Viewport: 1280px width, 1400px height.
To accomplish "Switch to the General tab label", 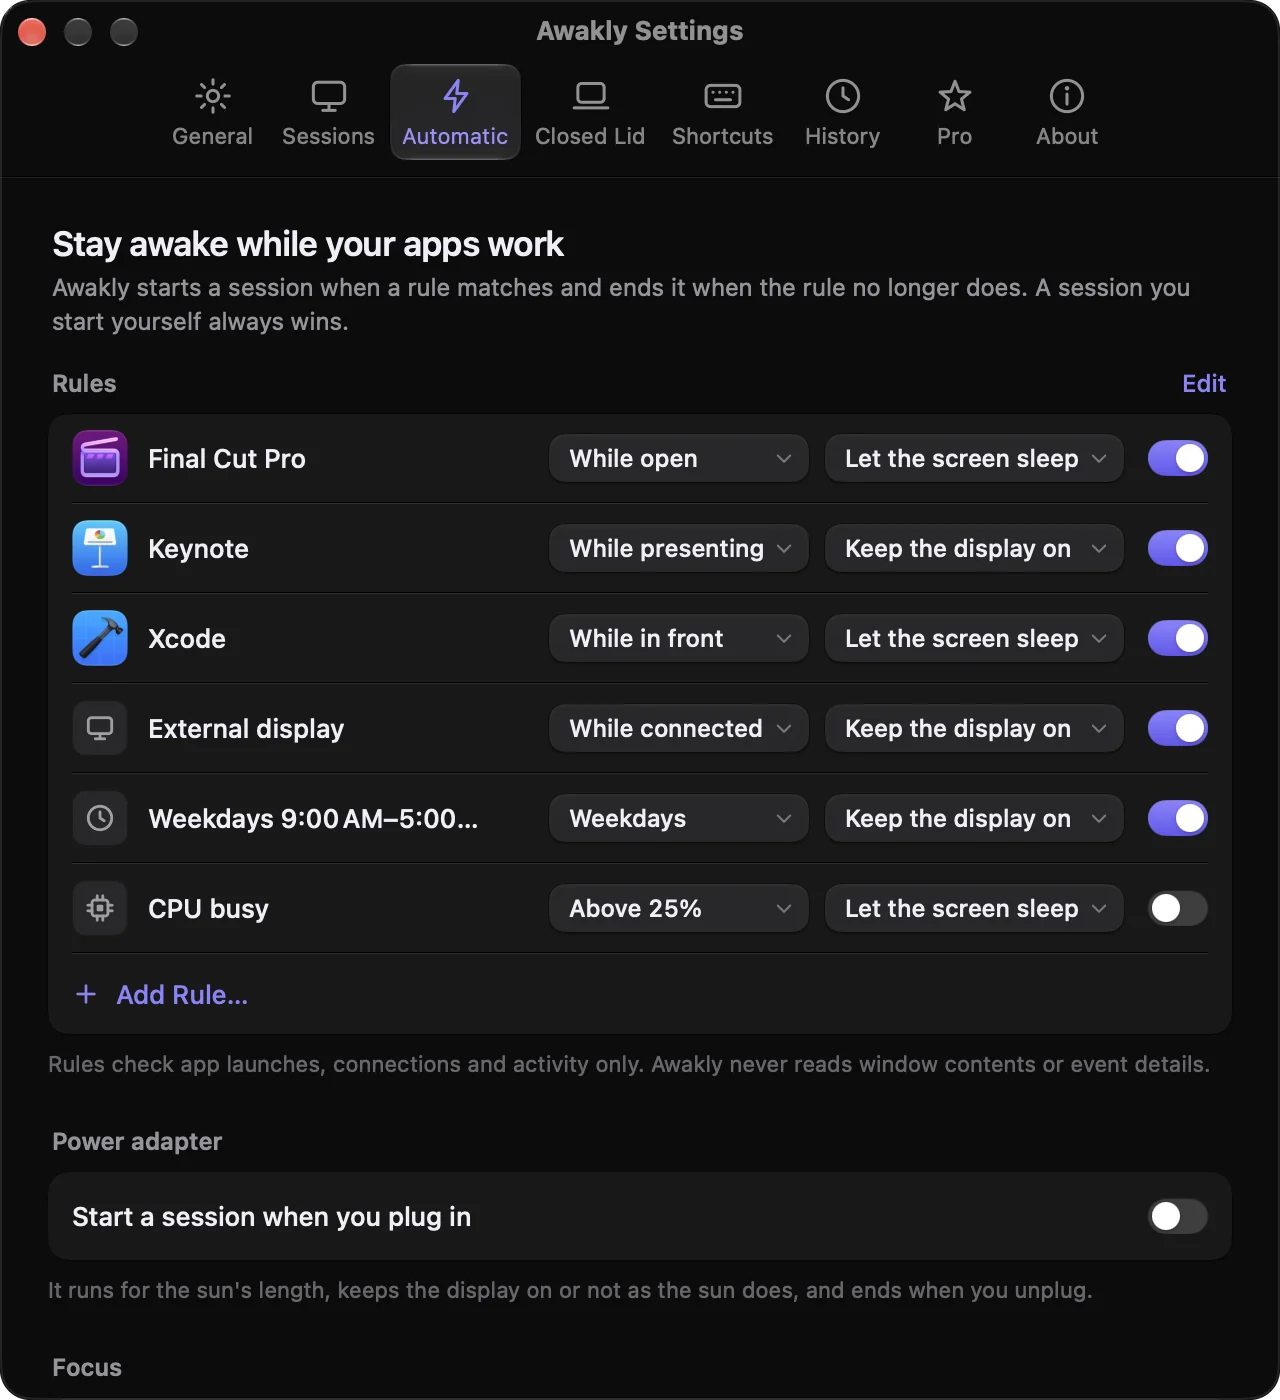I will pos(212,136).
